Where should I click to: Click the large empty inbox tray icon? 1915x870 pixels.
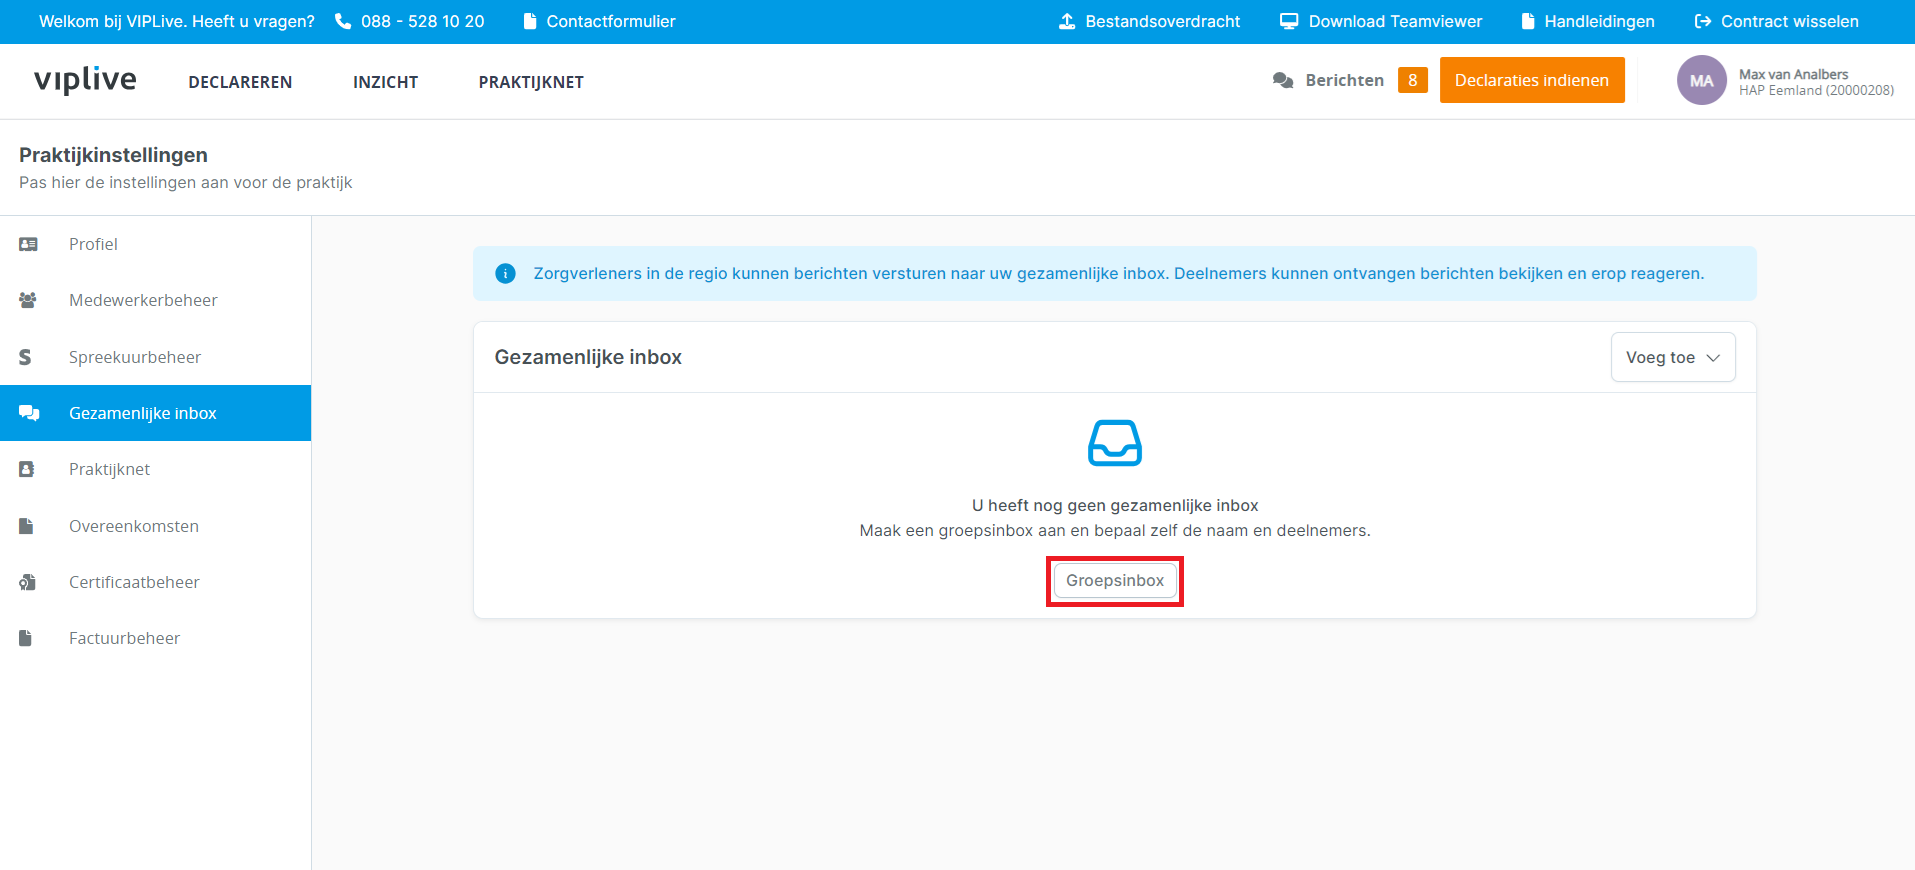tap(1114, 443)
